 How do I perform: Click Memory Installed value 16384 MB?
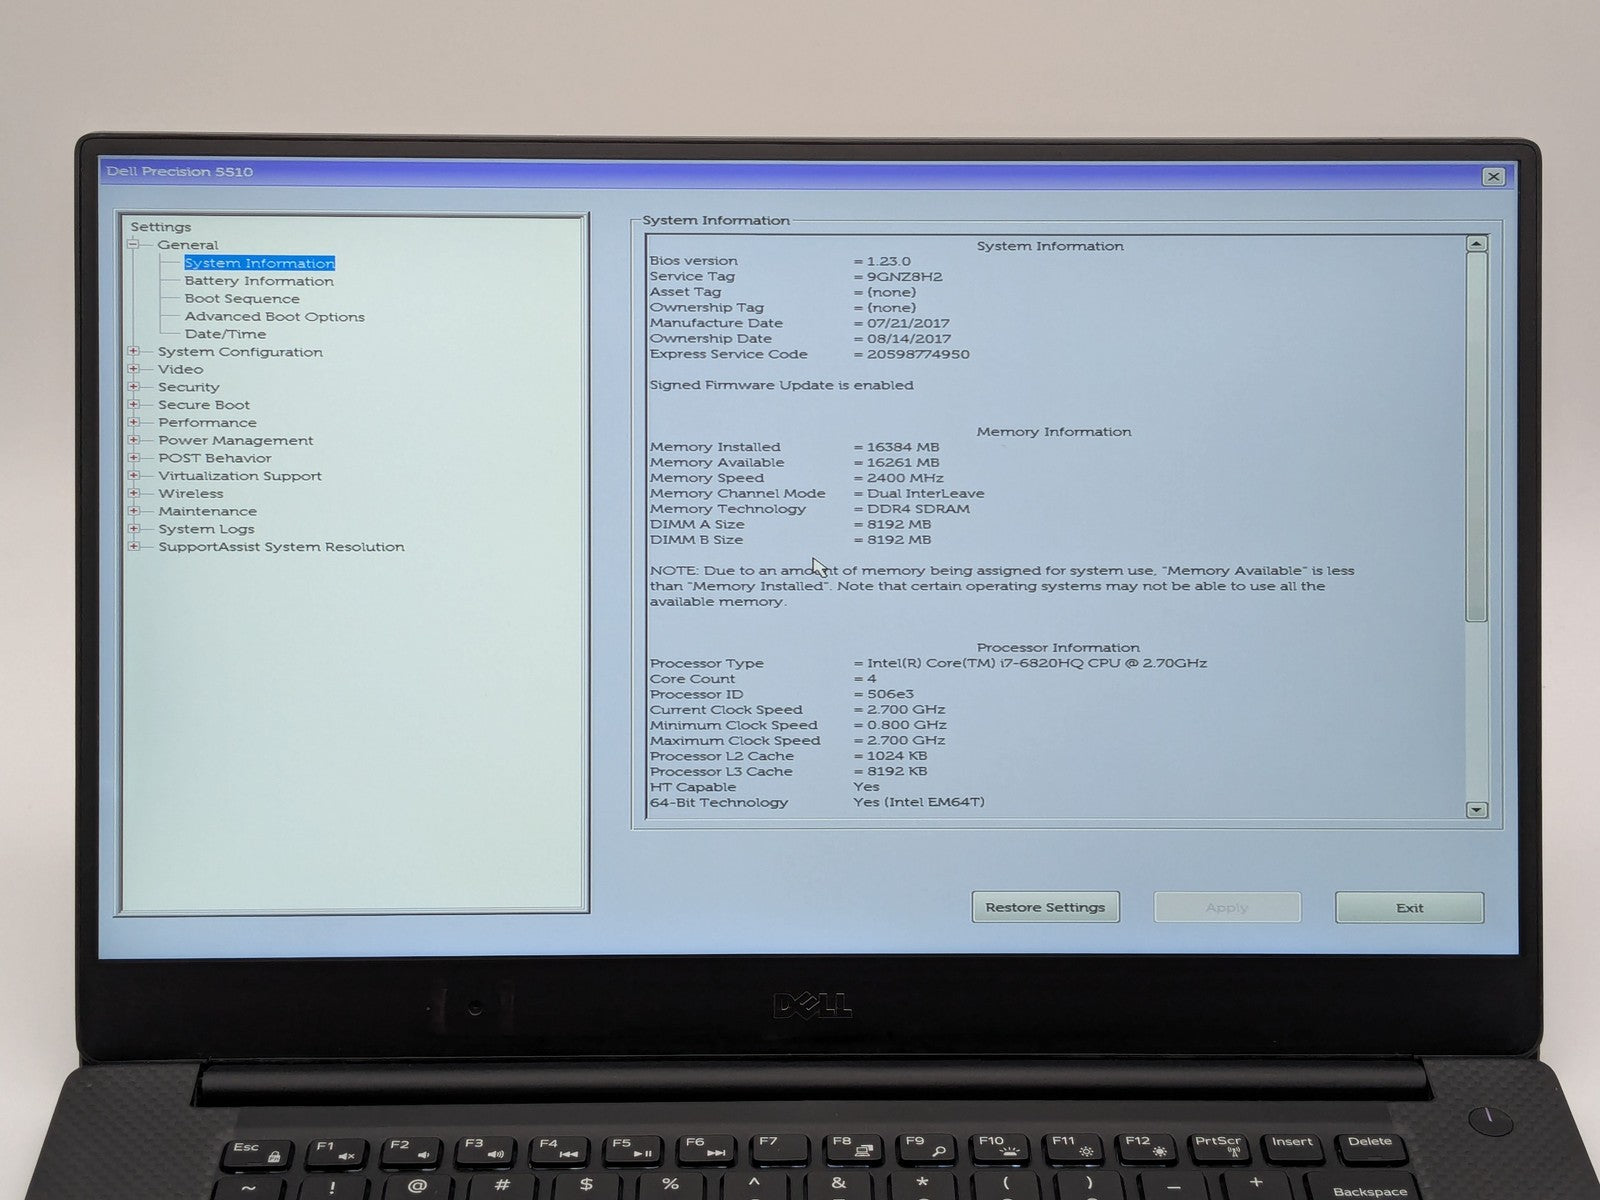903,447
